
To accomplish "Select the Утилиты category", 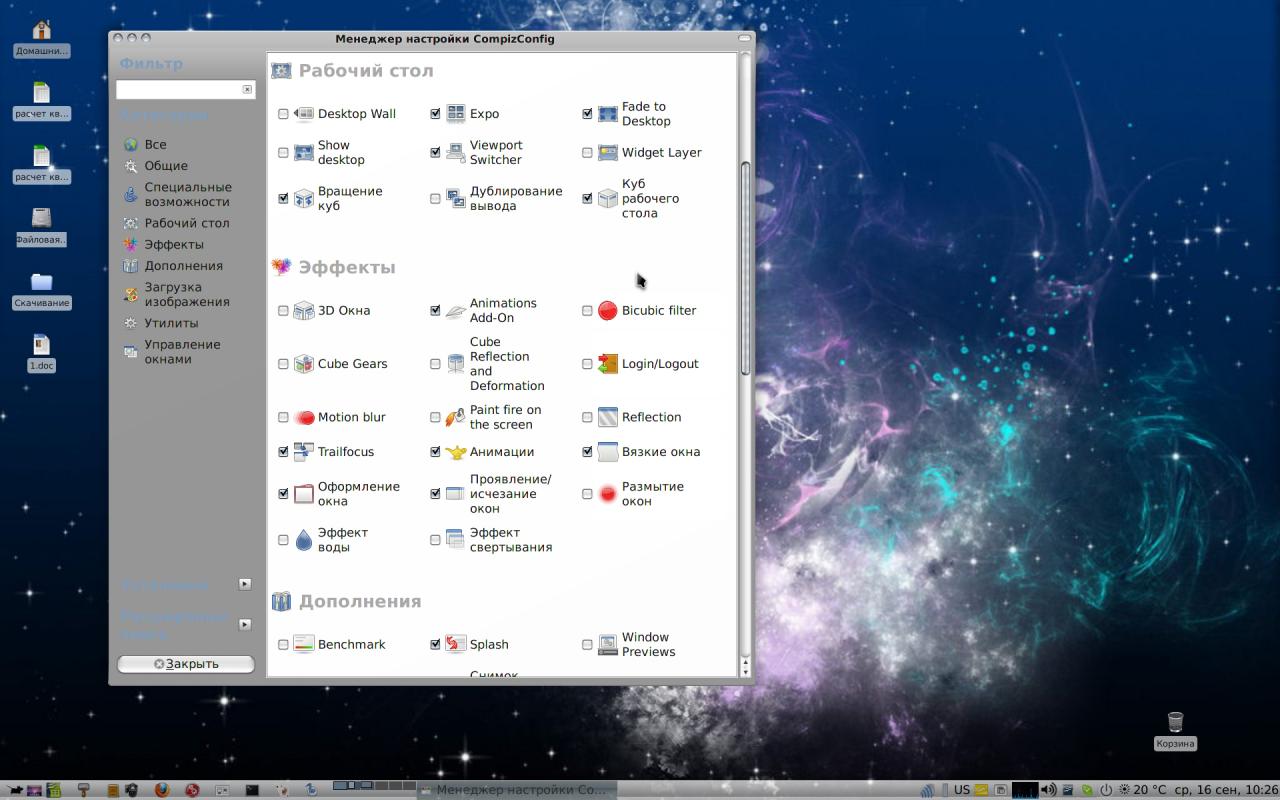I will point(160,324).
